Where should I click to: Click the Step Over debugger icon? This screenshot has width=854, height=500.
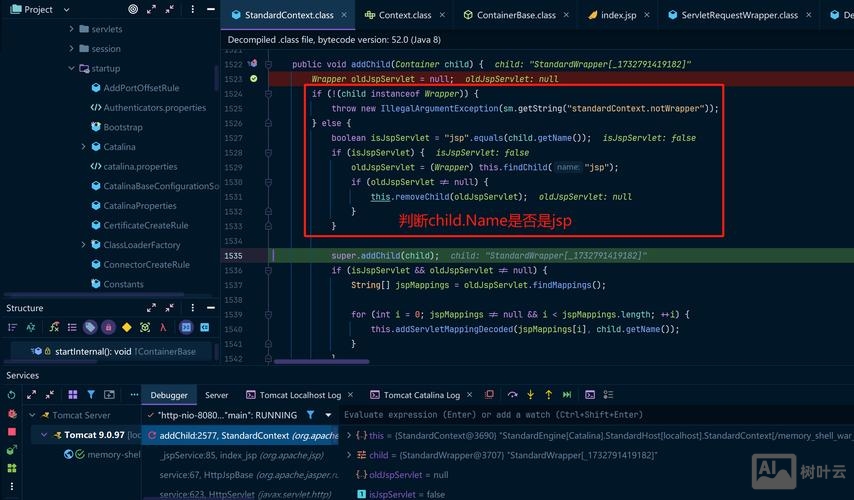pos(512,395)
